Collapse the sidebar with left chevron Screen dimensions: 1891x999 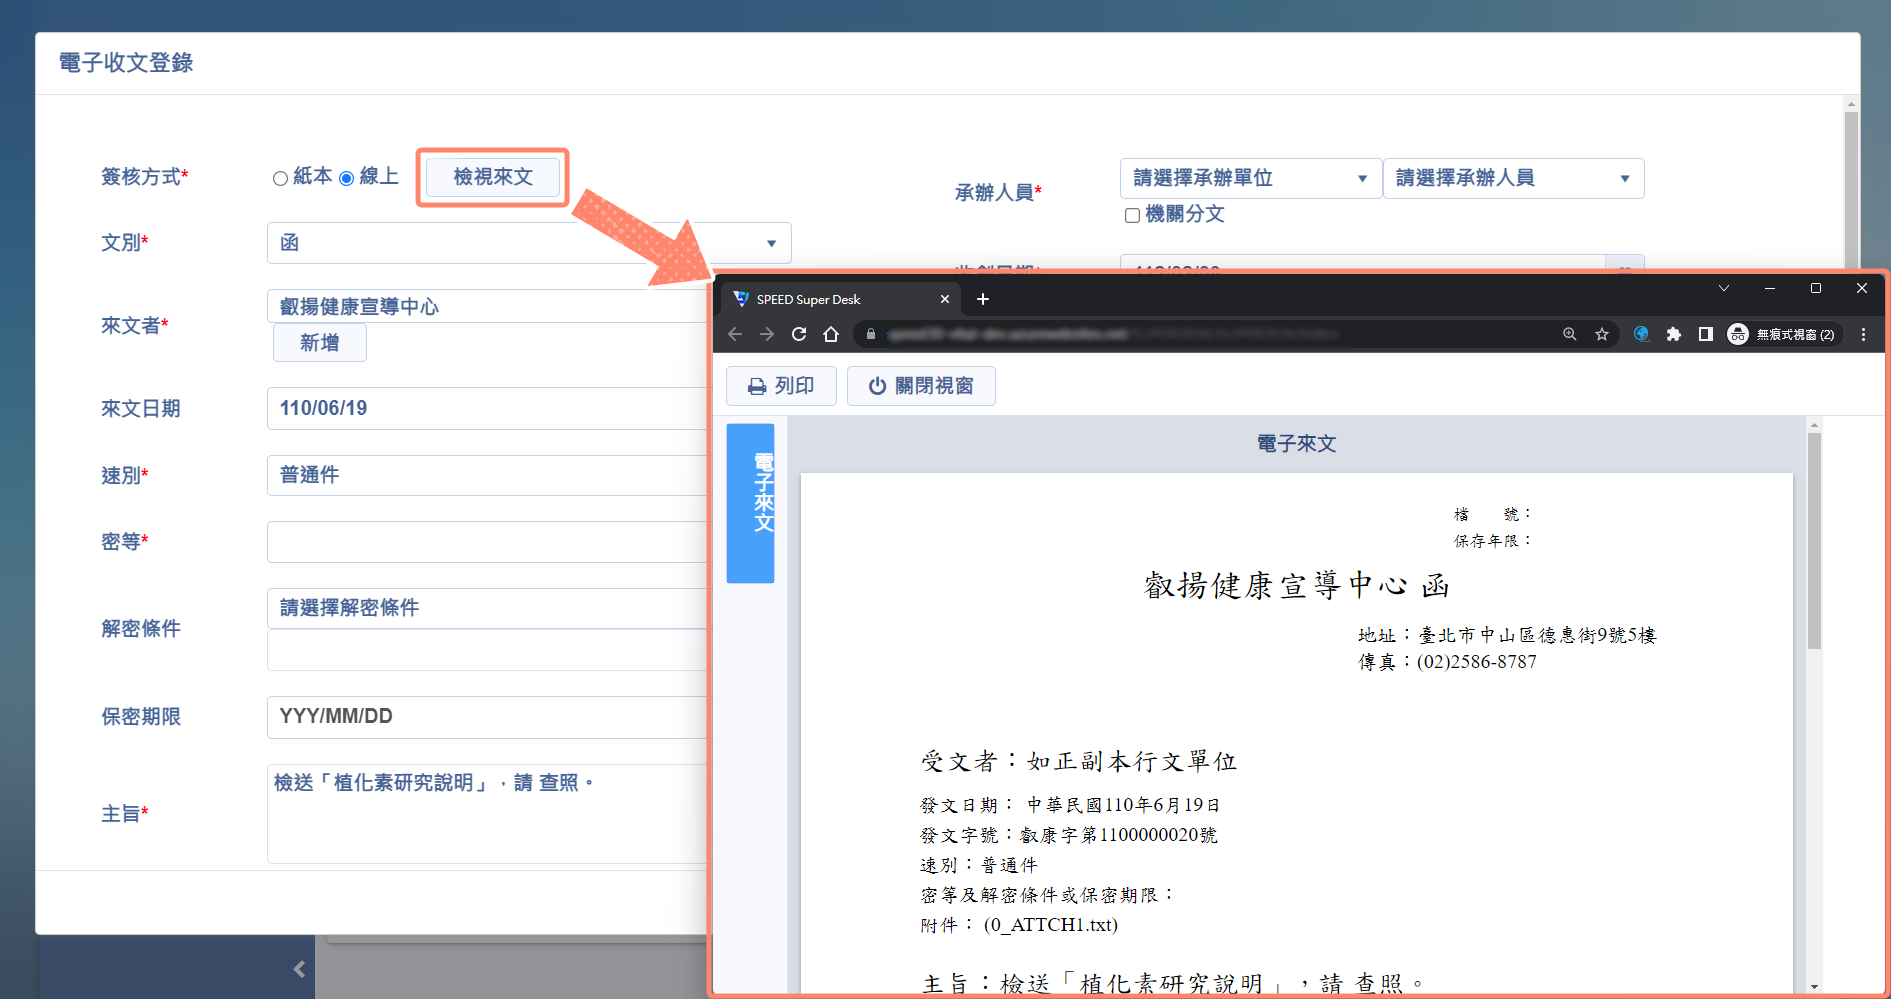299,968
